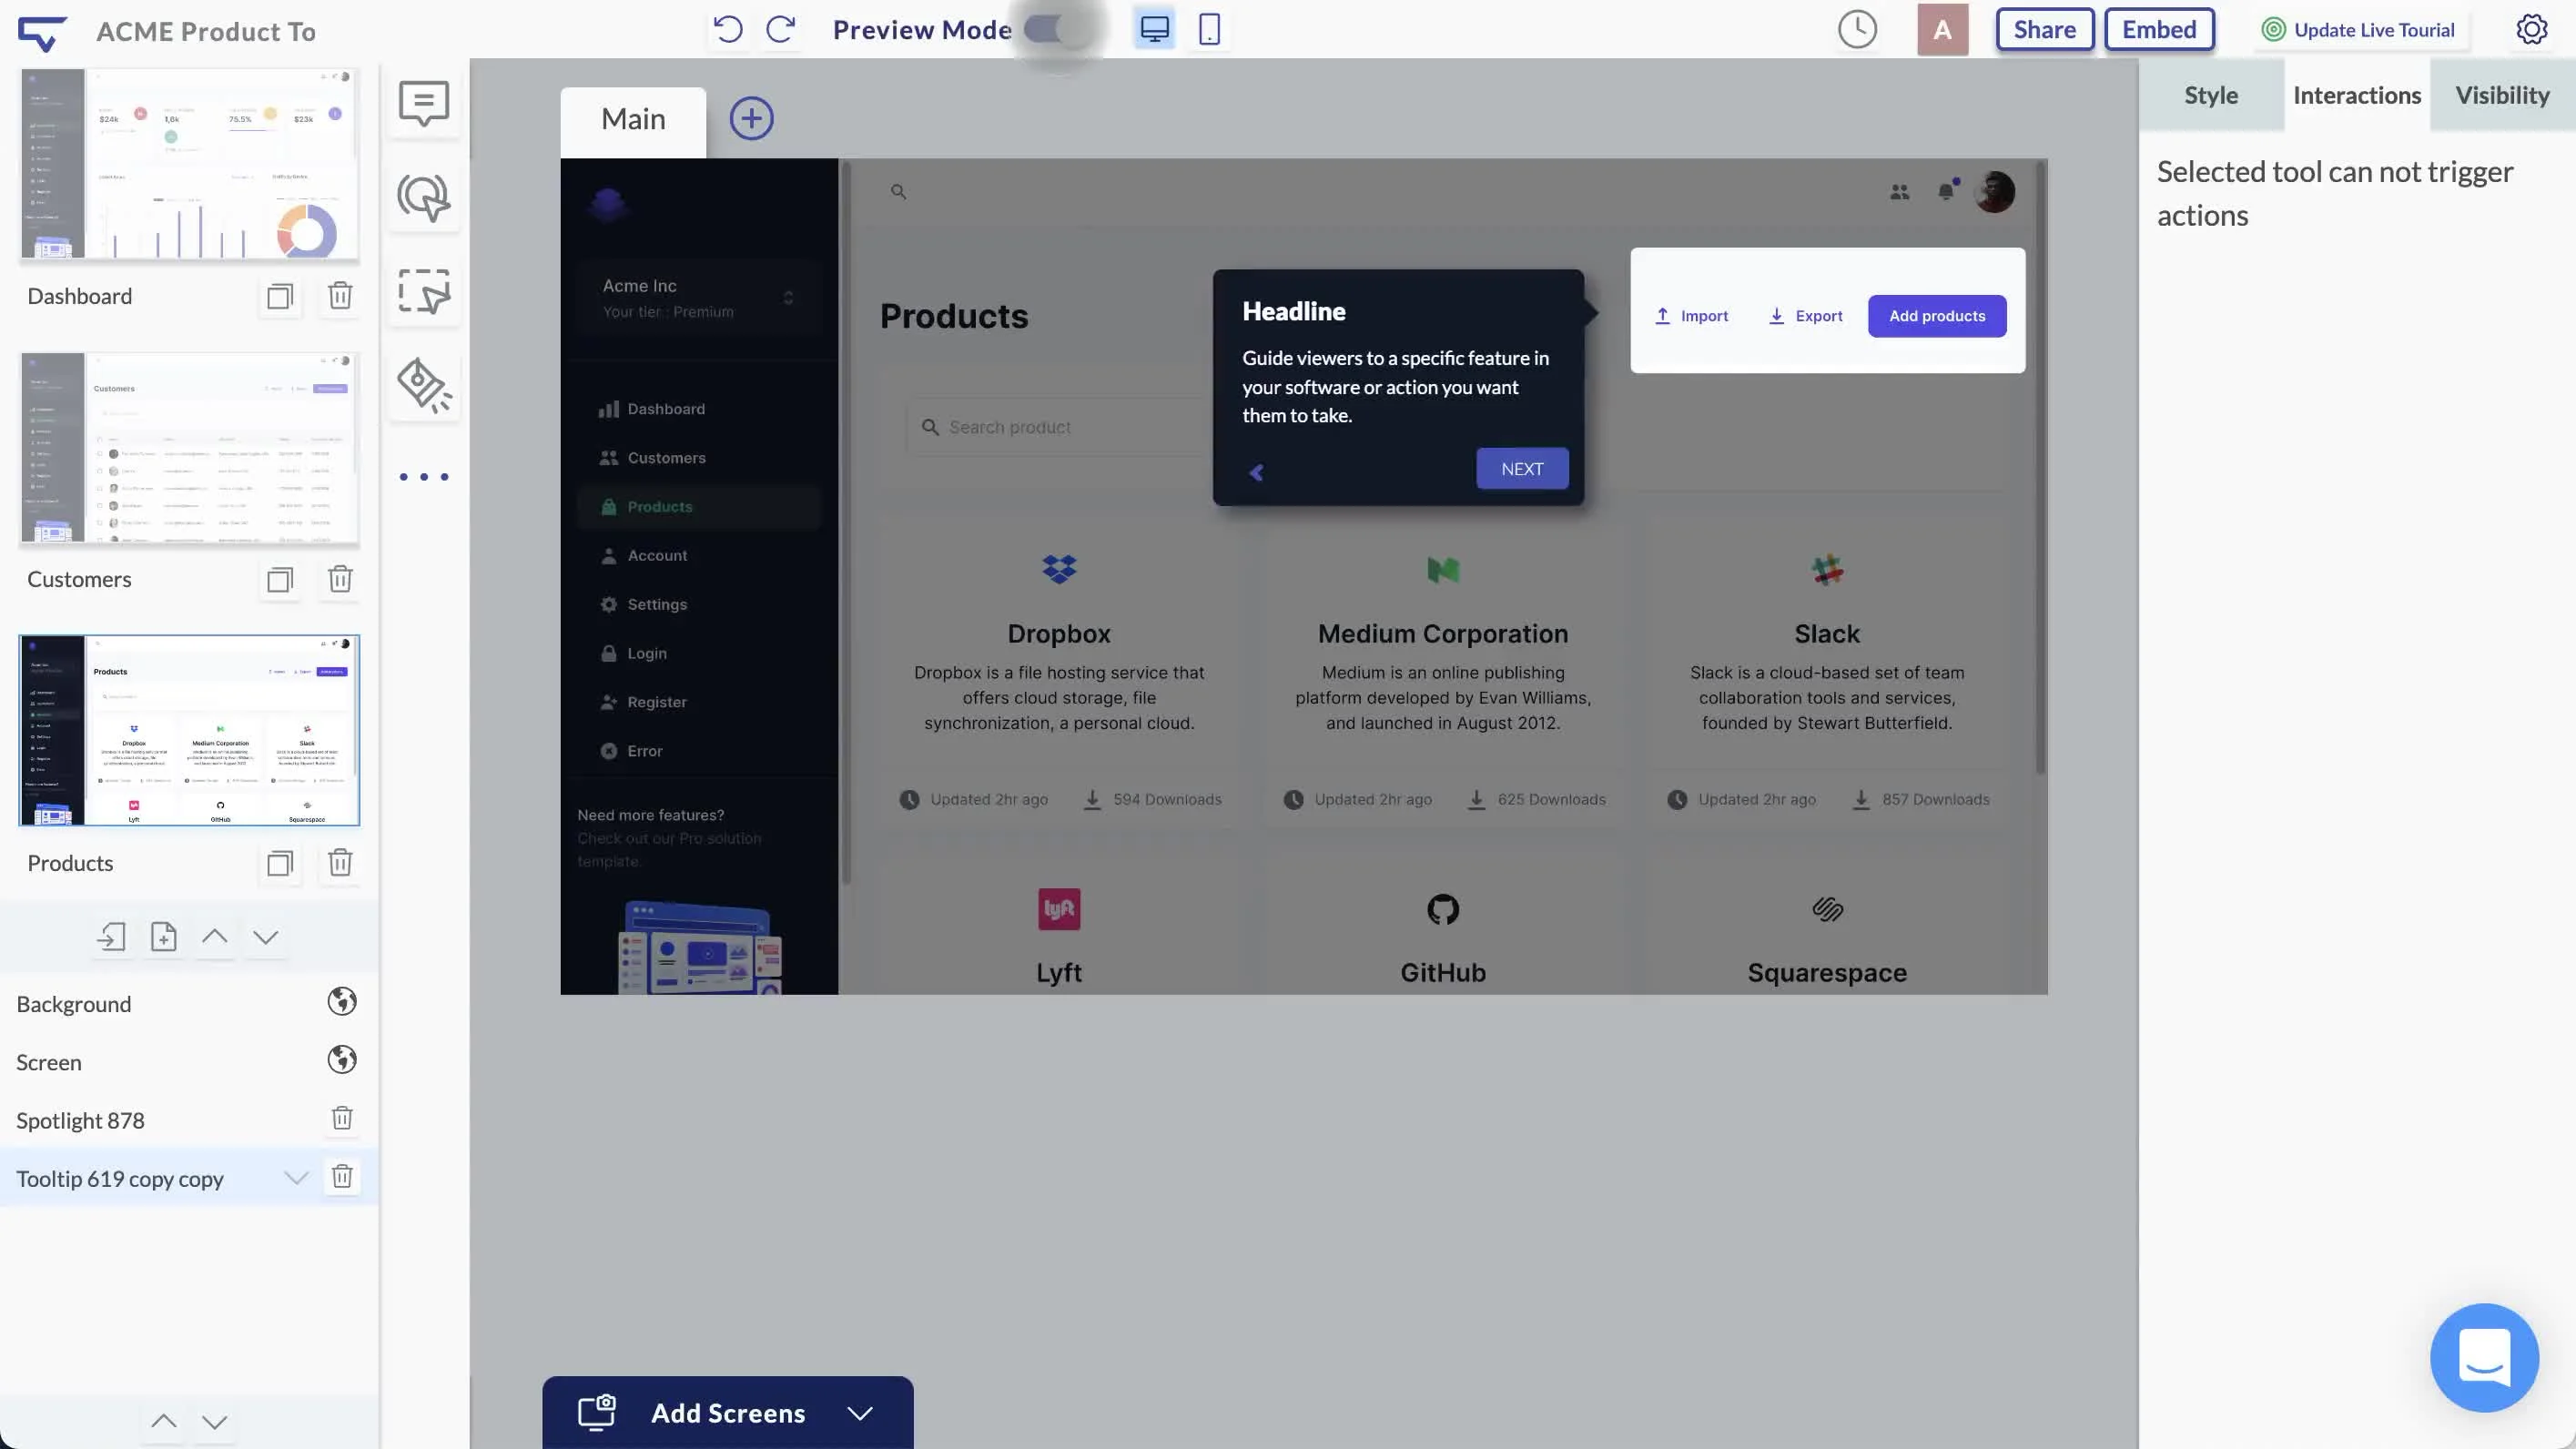The image size is (2576, 1449).
Task: Delete the Dashboard screen
Action: 340,296
